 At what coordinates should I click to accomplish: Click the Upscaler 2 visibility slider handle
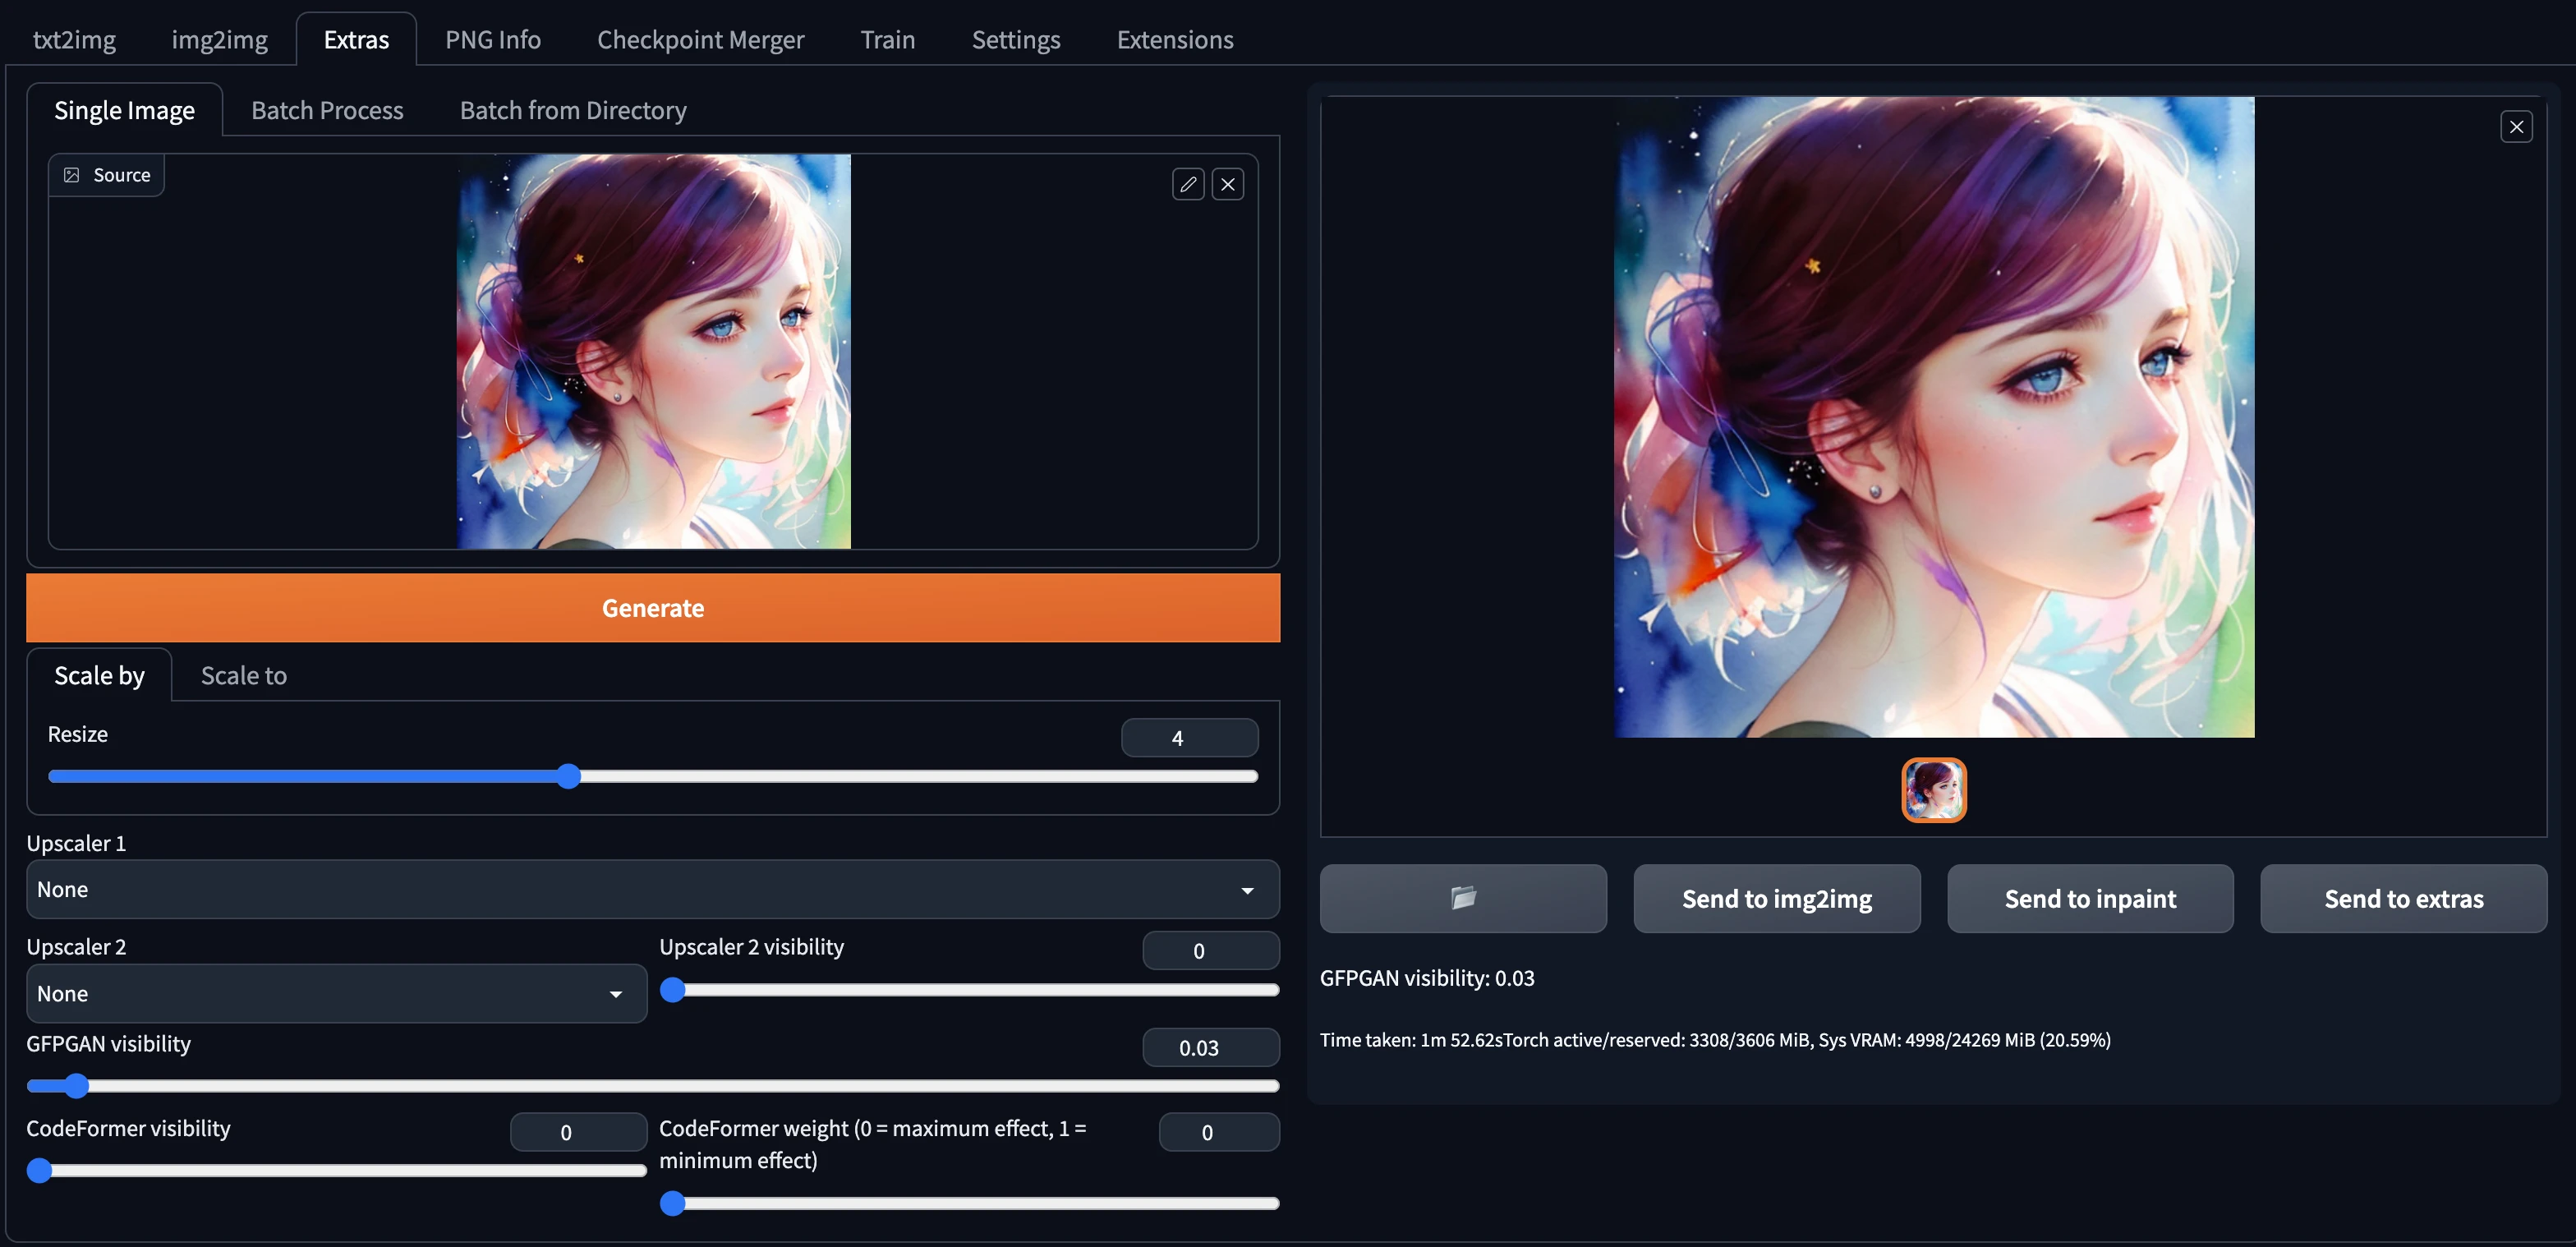tap(673, 990)
